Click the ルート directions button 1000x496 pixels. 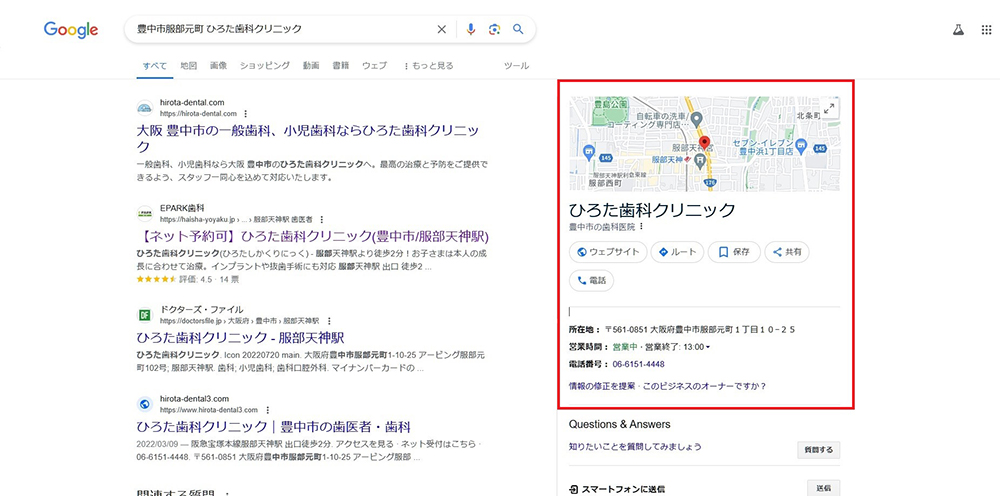coord(676,252)
